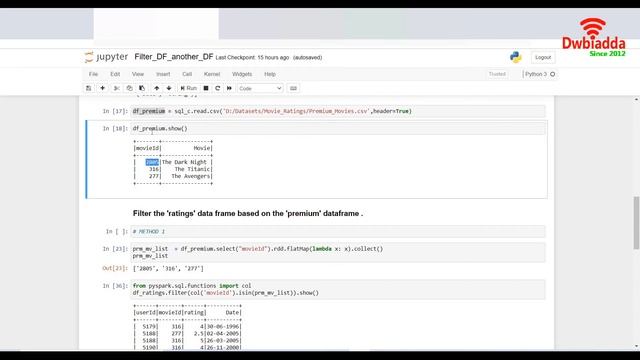Open the command palette keyboard icon
This screenshot has height=360, width=640.
point(293,88)
